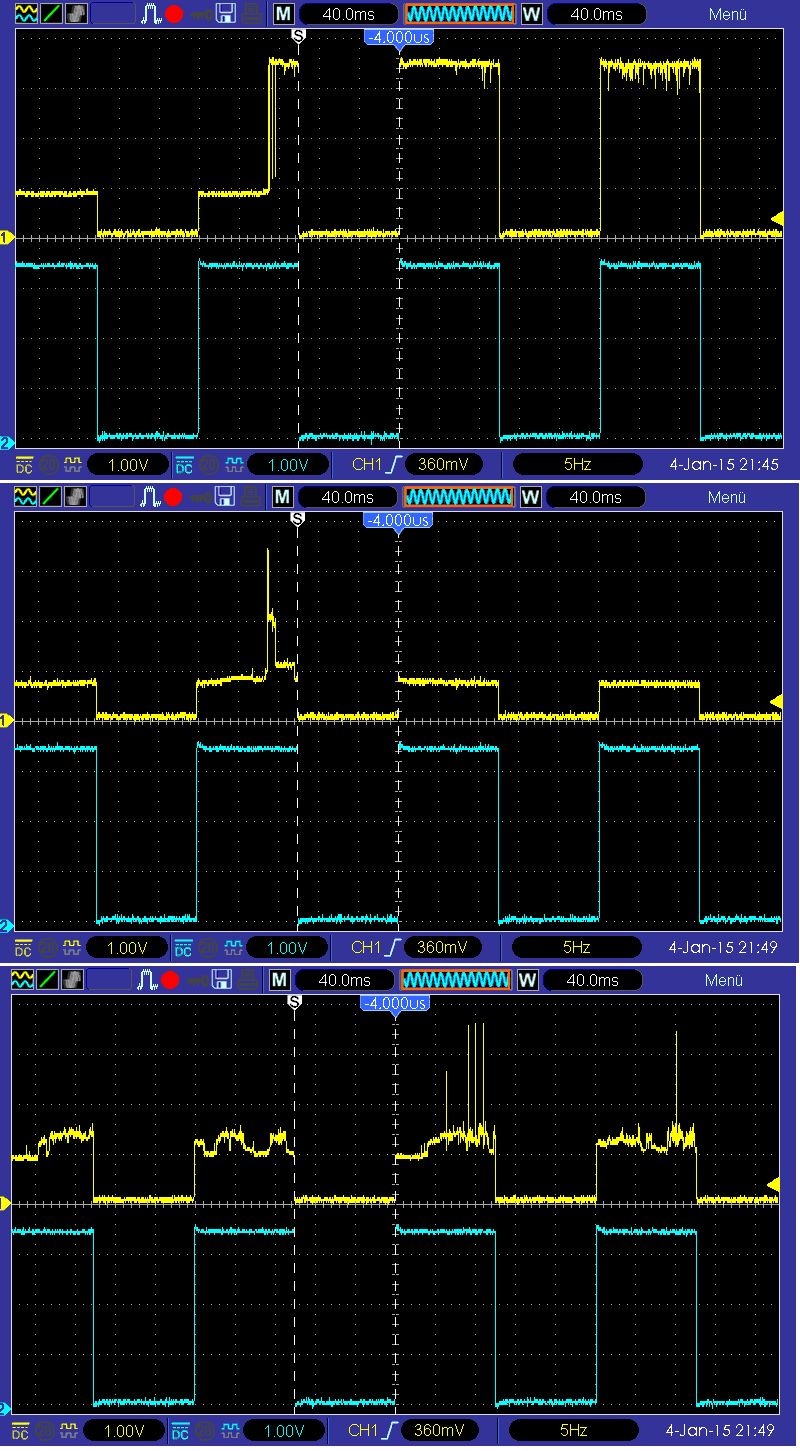Click the S trigger position marker in bottom capture

click(x=294, y=1001)
